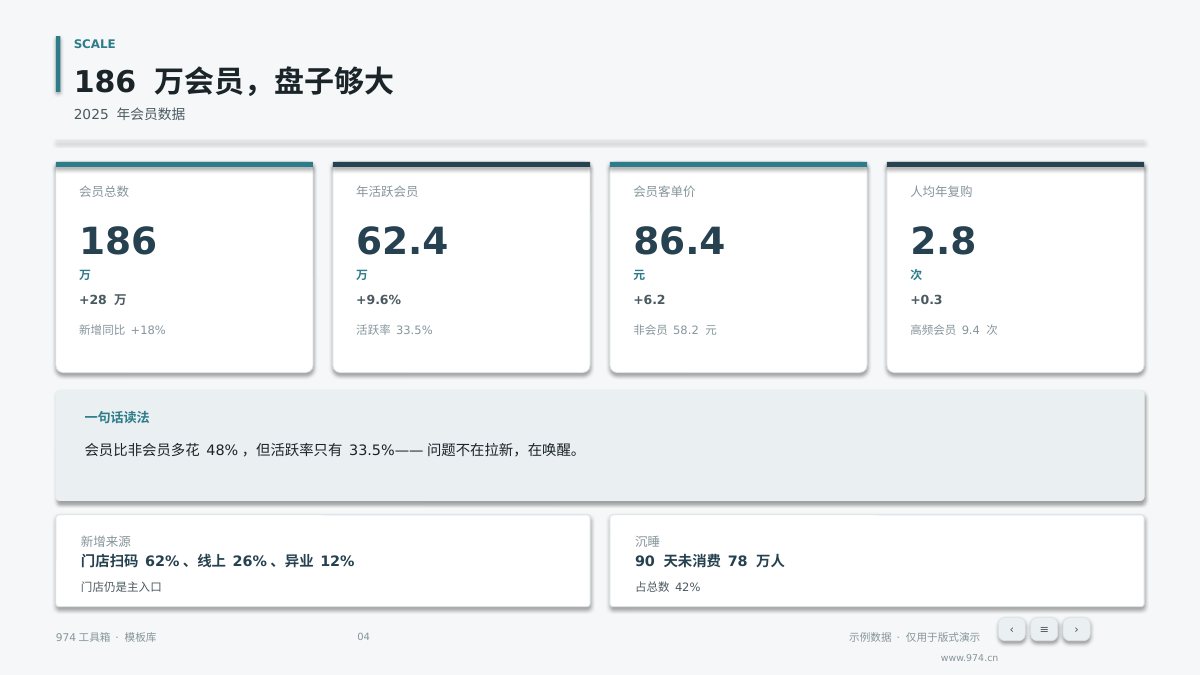Click footer note 示例数据 · 仅用于版式演示
This screenshot has width=1200, height=675.
pos(914,637)
